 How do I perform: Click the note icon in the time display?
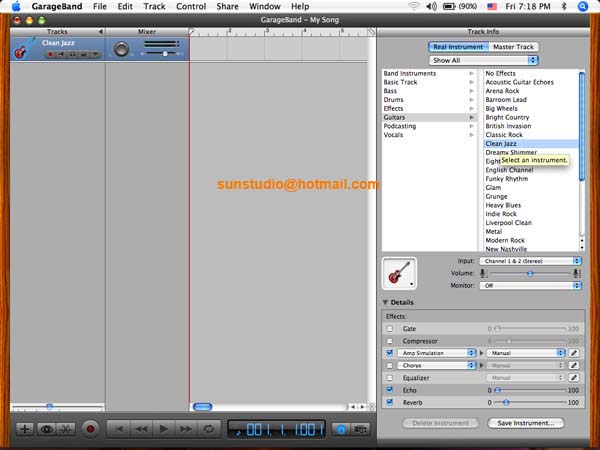click(x=238, y=432)
